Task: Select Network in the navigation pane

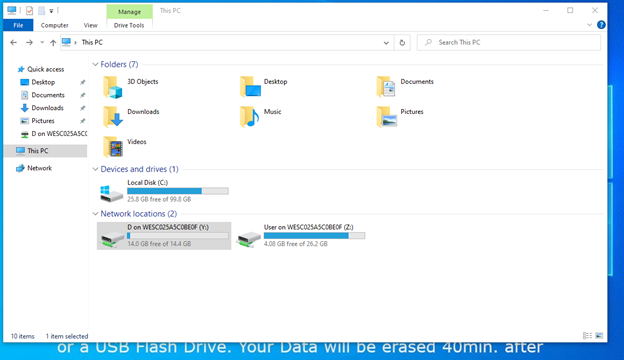Action: (39, 168)
